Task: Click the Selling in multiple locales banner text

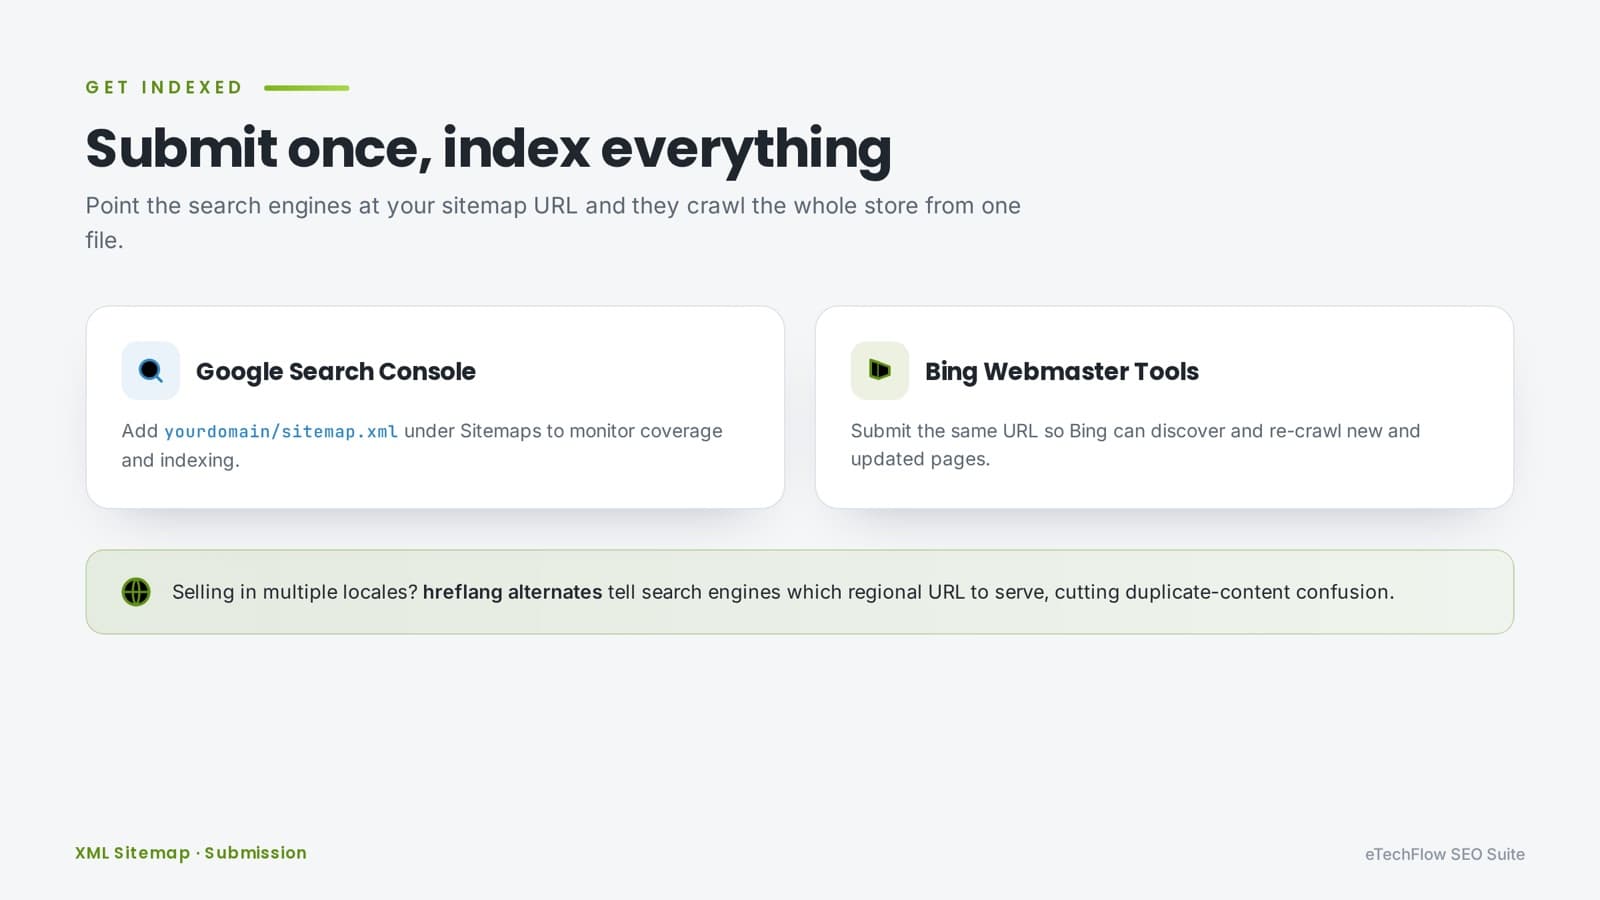Action: click(x=783, y=592)
